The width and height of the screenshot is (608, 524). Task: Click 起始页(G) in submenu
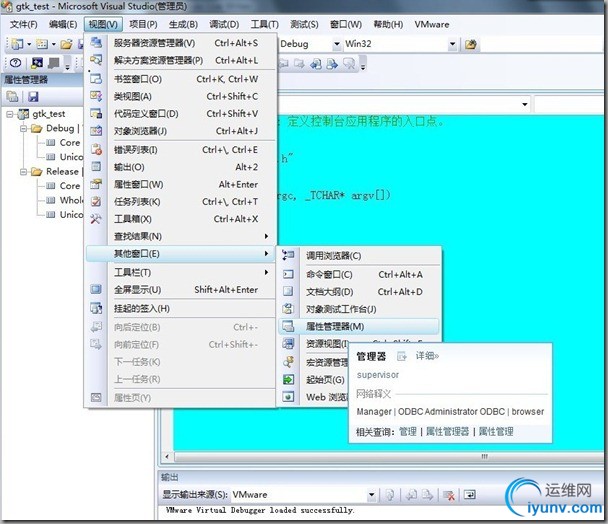pos(325,380)
